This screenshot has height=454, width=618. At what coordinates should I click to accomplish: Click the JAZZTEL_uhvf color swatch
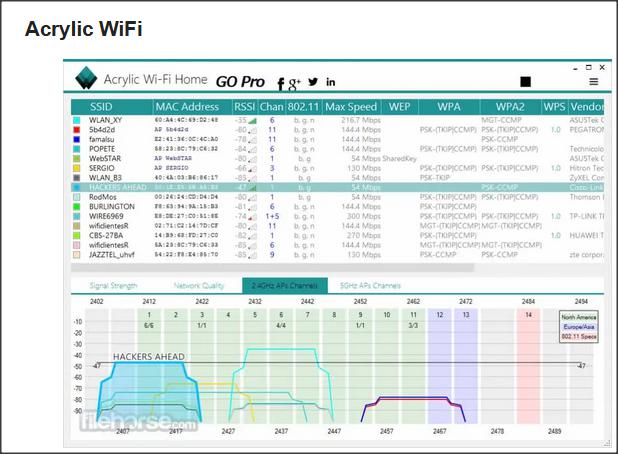click(76, 255)
